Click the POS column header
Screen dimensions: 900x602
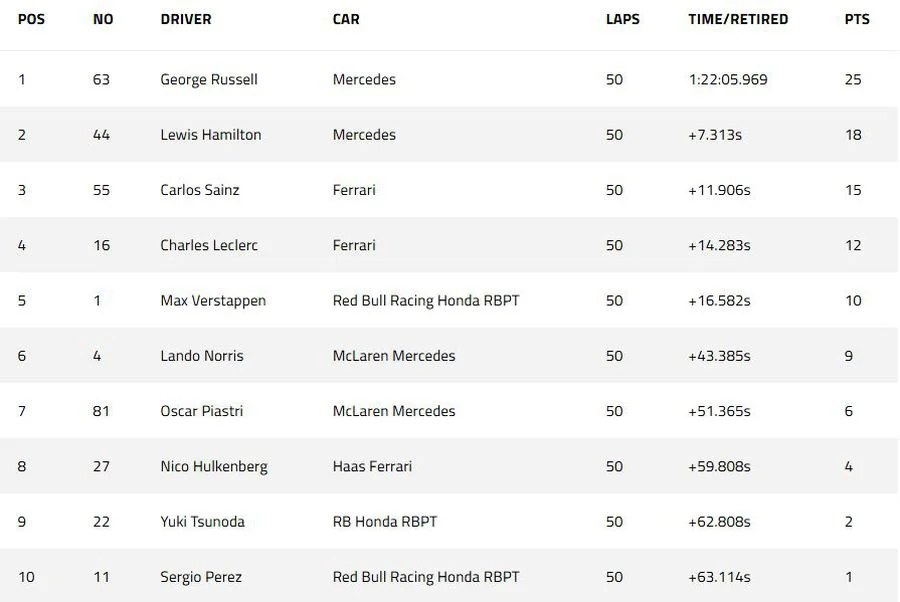click(31, 19)
